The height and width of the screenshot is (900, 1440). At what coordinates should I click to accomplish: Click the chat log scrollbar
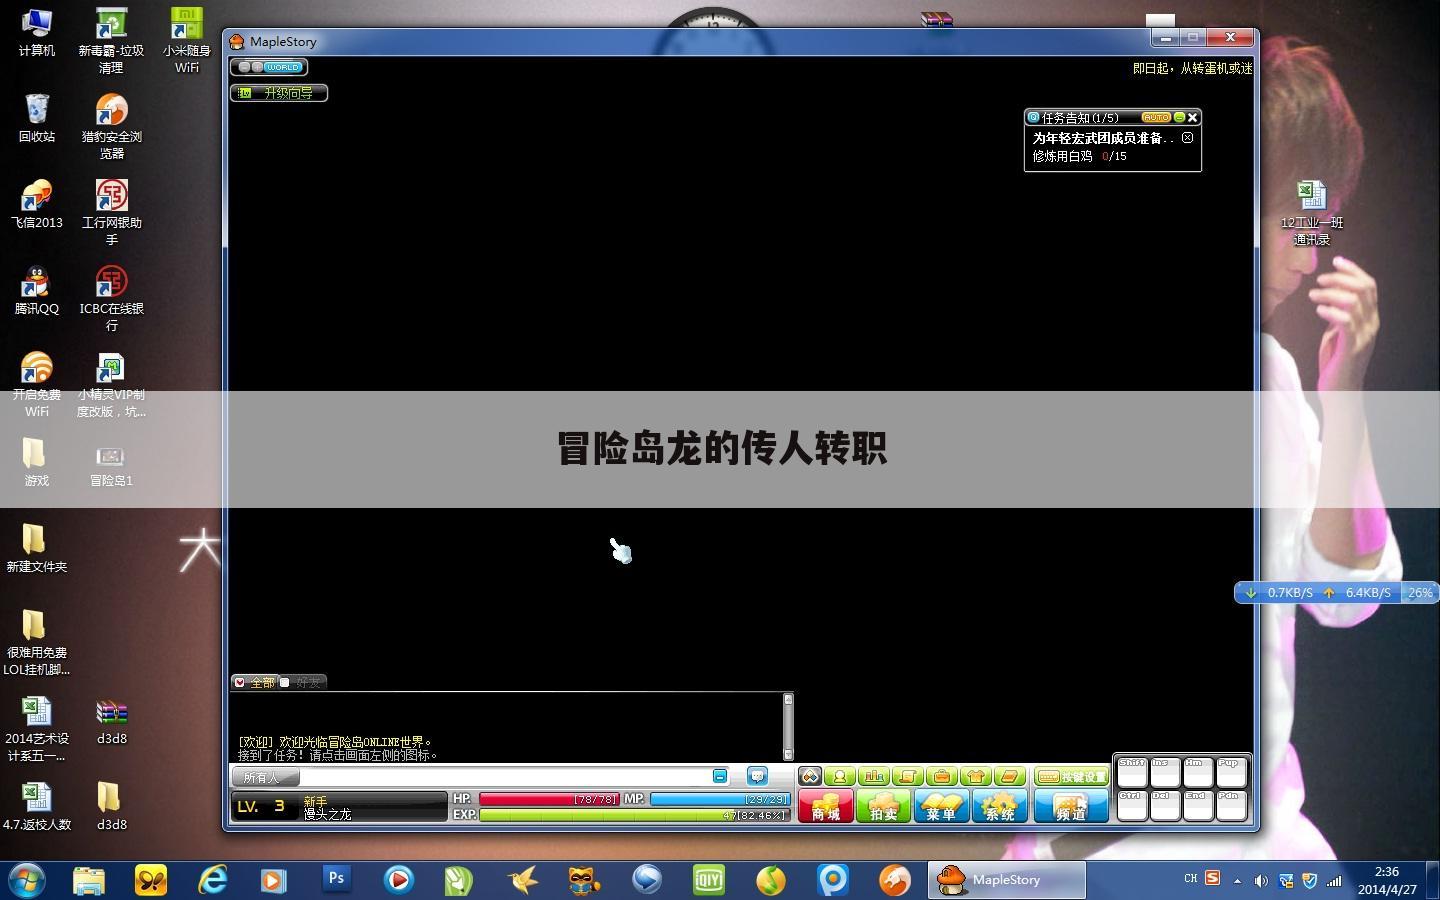pos(788,726)
